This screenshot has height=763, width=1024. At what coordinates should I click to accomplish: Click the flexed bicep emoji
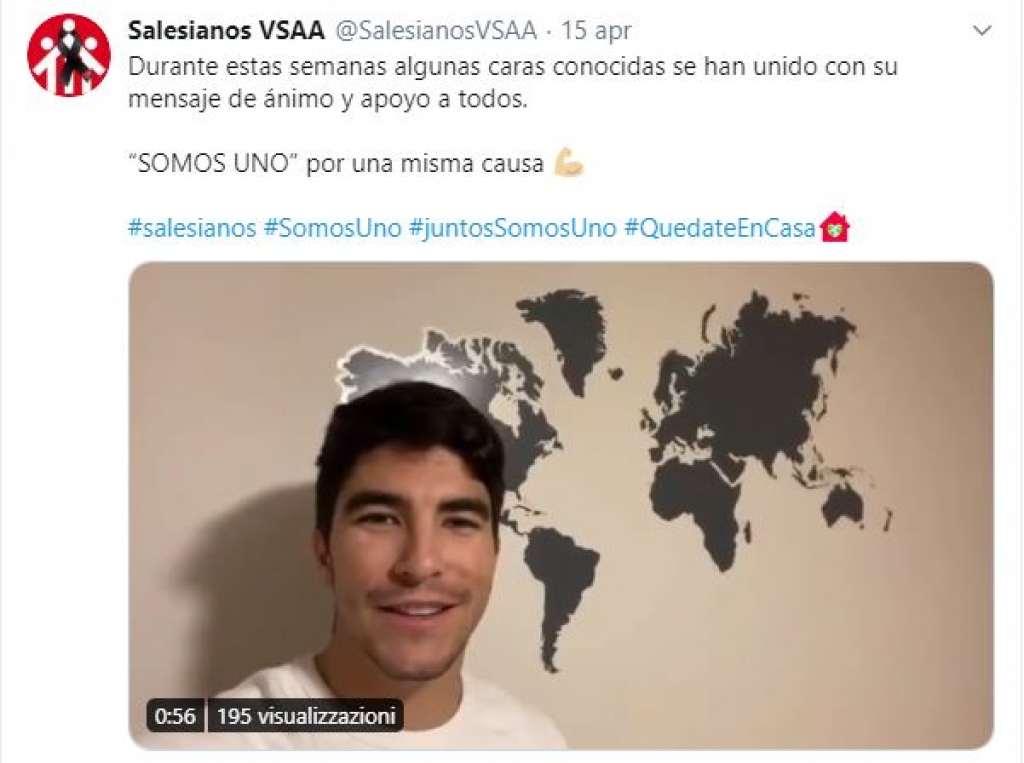click(568, 163)
